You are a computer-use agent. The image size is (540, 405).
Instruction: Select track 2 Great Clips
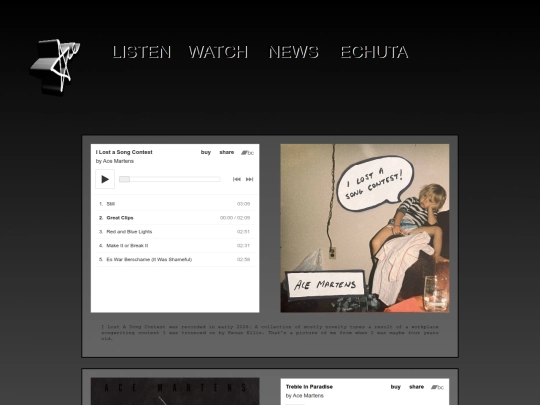175,218
